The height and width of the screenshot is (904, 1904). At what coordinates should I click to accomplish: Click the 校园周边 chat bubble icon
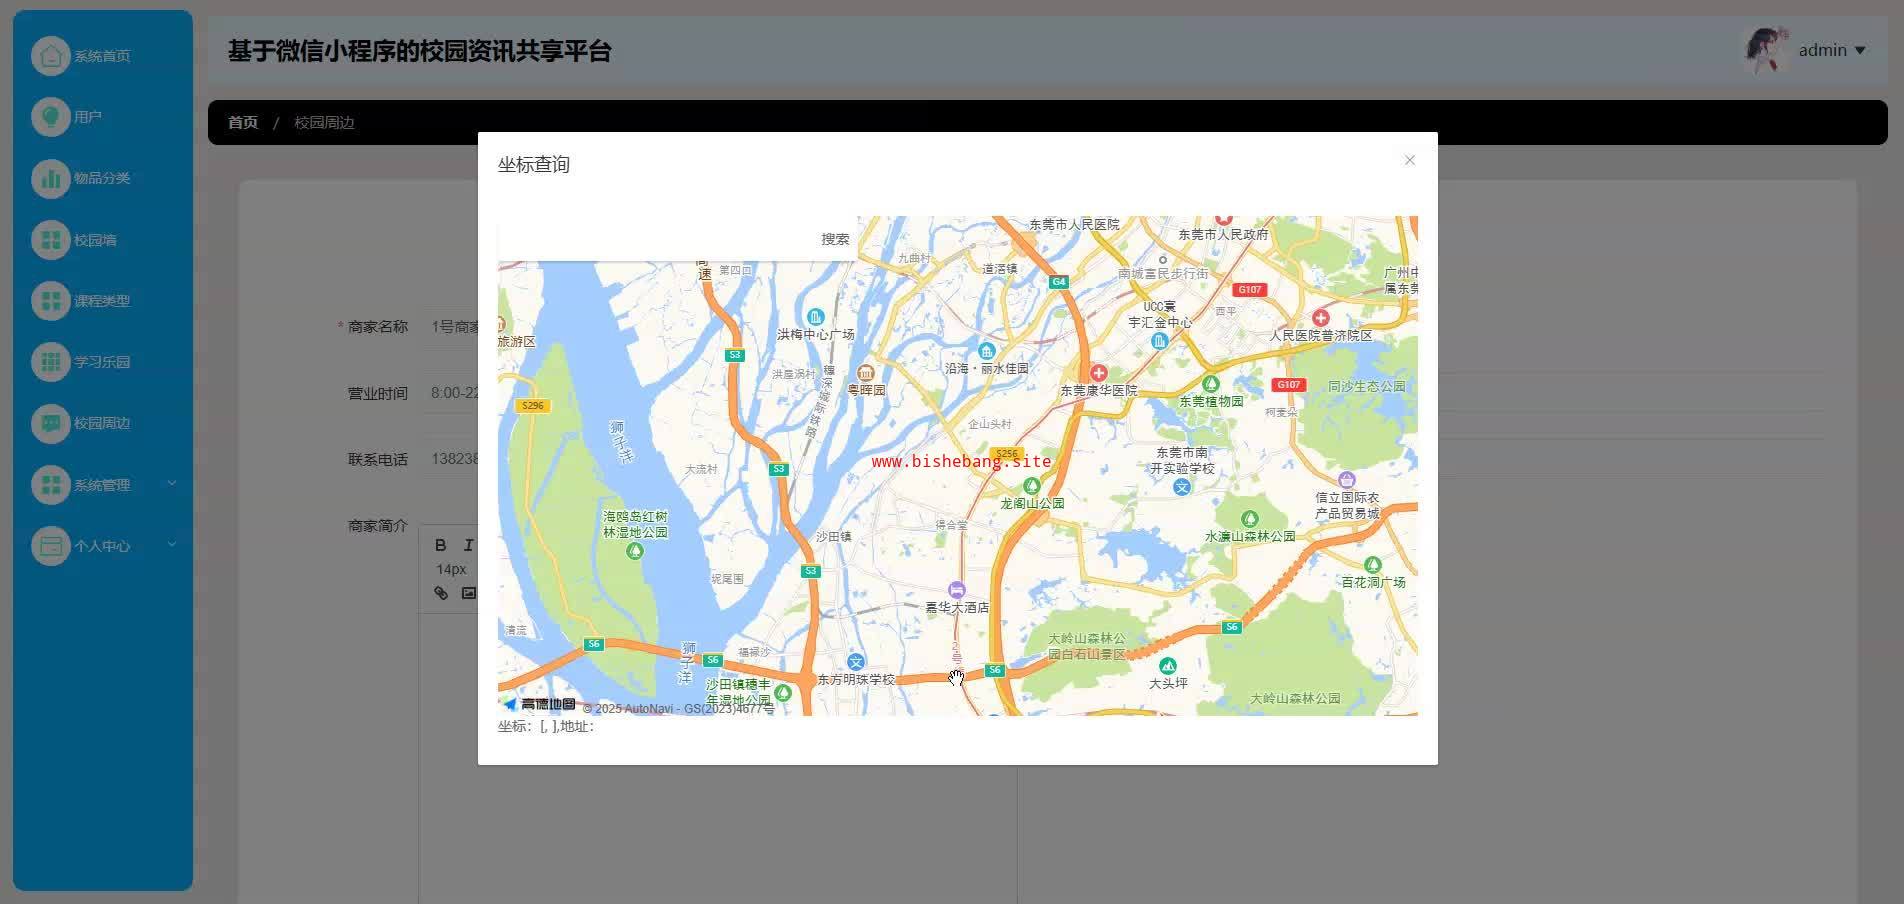point(50,423)
